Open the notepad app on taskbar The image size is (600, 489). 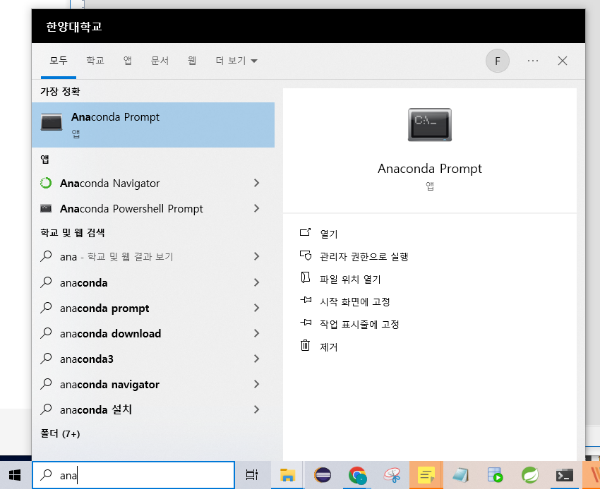click(x=461, y=475)
